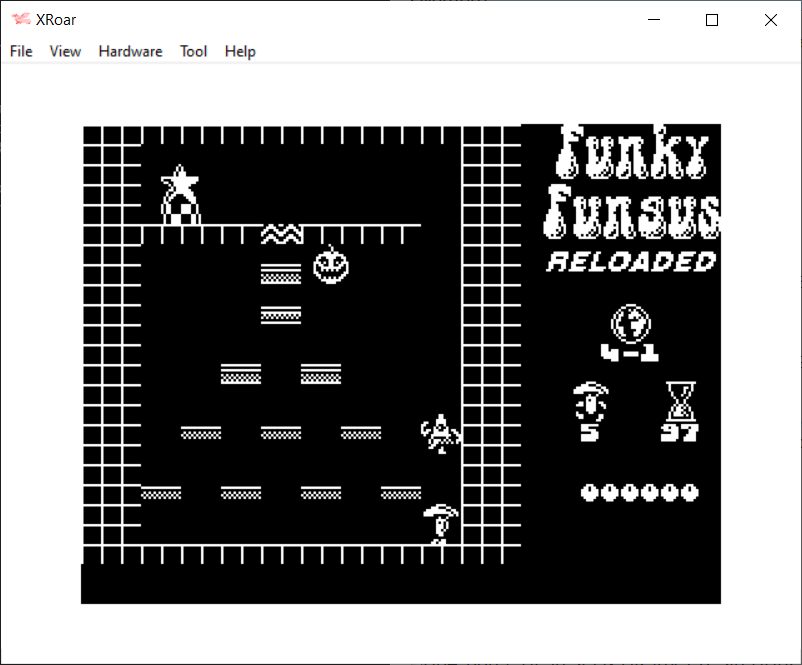The height and width of the screenshot is (665, 802).
Task: Click the grinning pumpkin enemy sprite
Action: point(331,265)
